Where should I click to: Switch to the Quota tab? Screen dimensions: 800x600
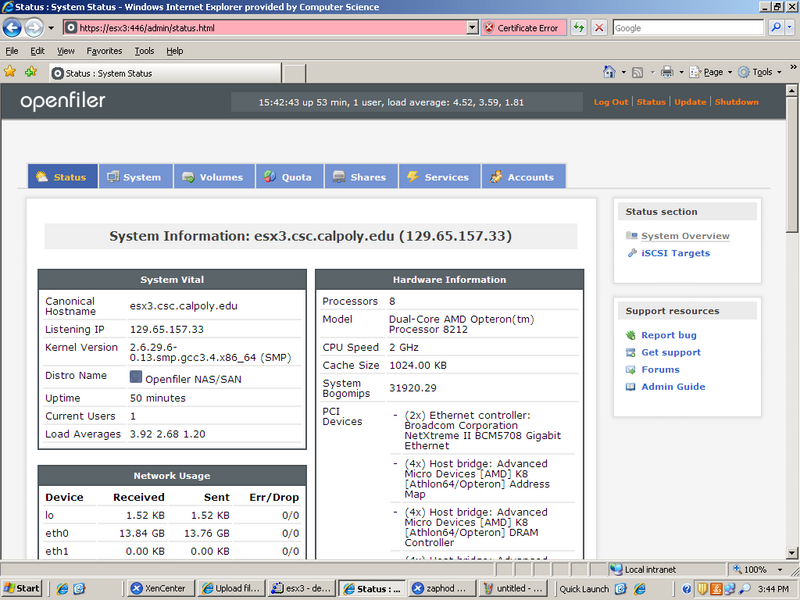(x=289, y=177)
